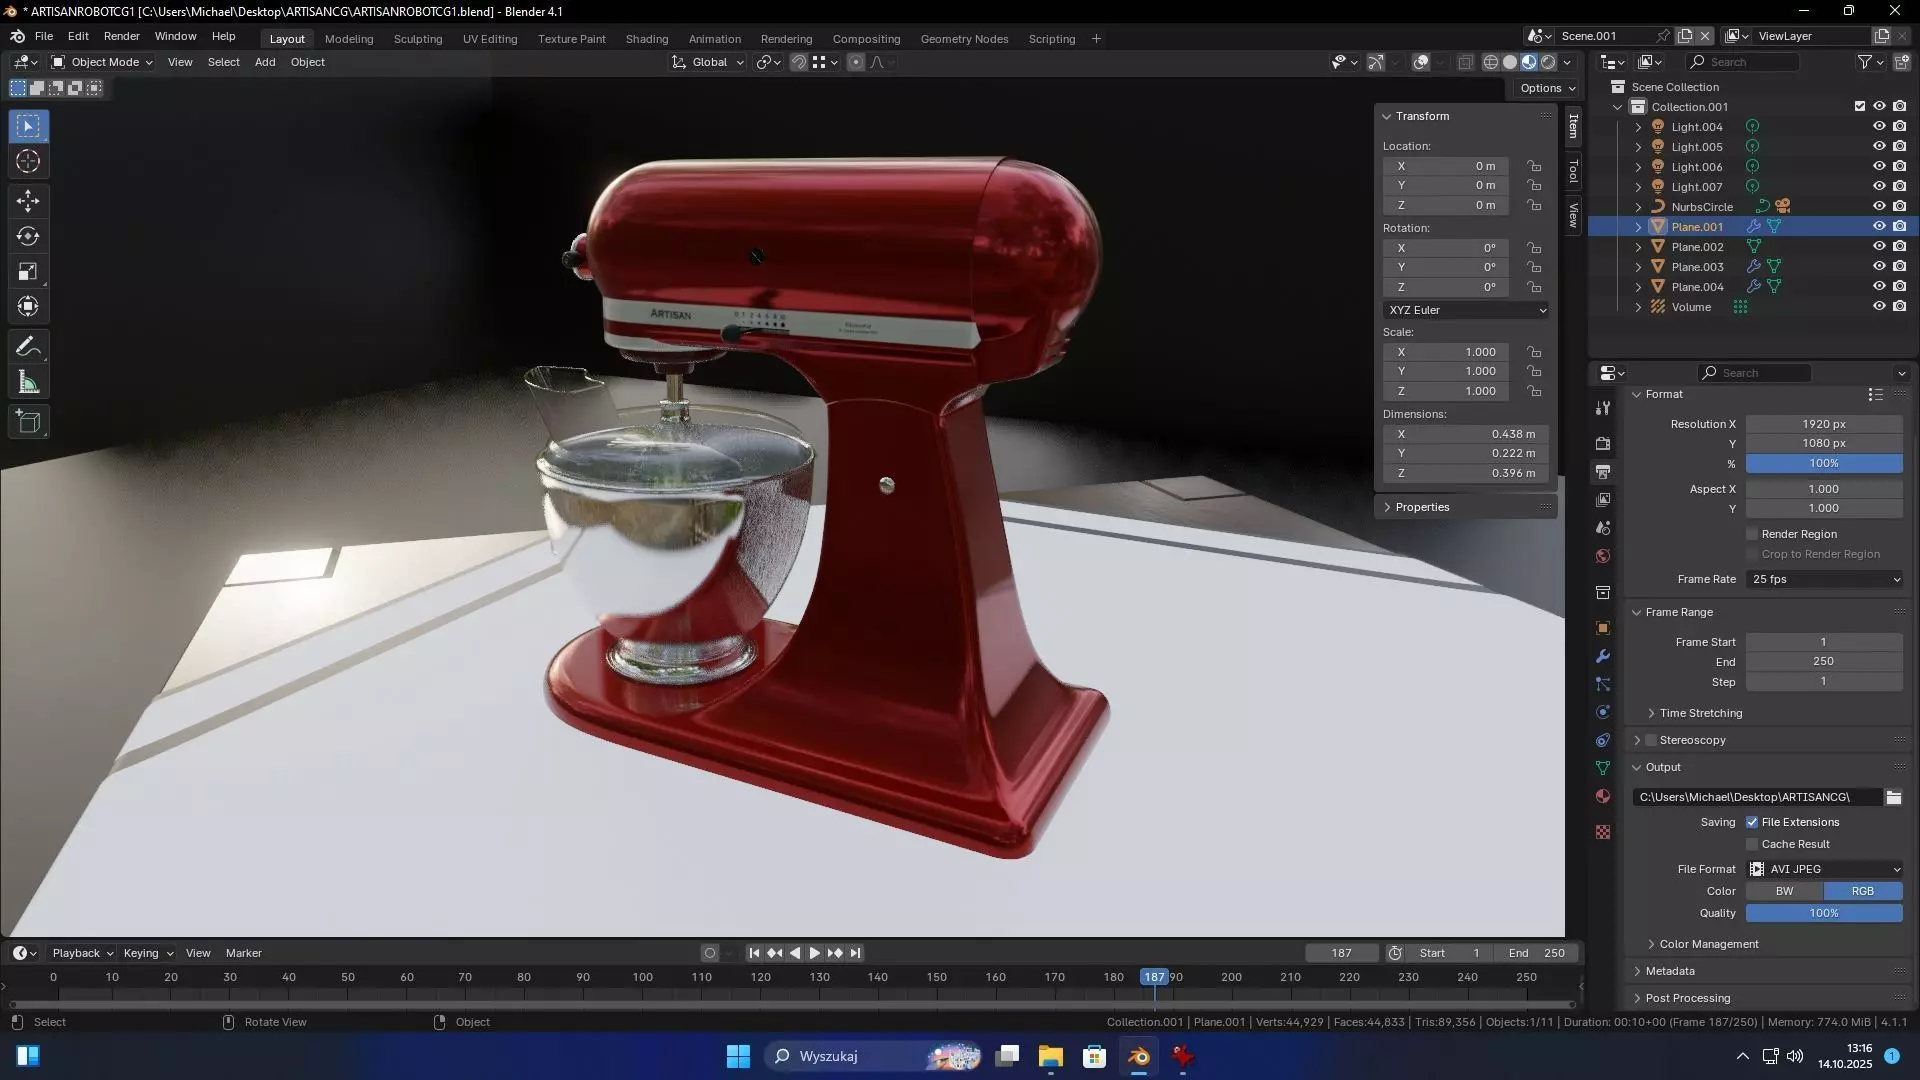Open the AVI JPEG file format dropdown
Image resolution: width=1920 pixels, height=1080 pixels.
[1825, 869]
